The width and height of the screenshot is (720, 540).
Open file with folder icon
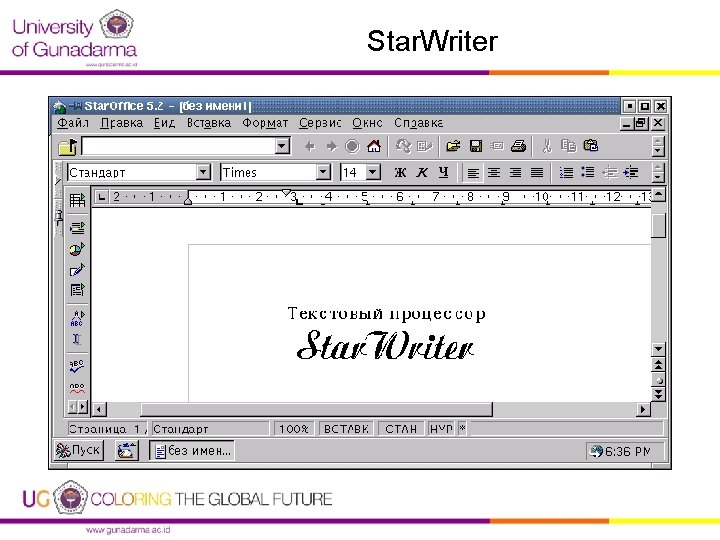454,146
